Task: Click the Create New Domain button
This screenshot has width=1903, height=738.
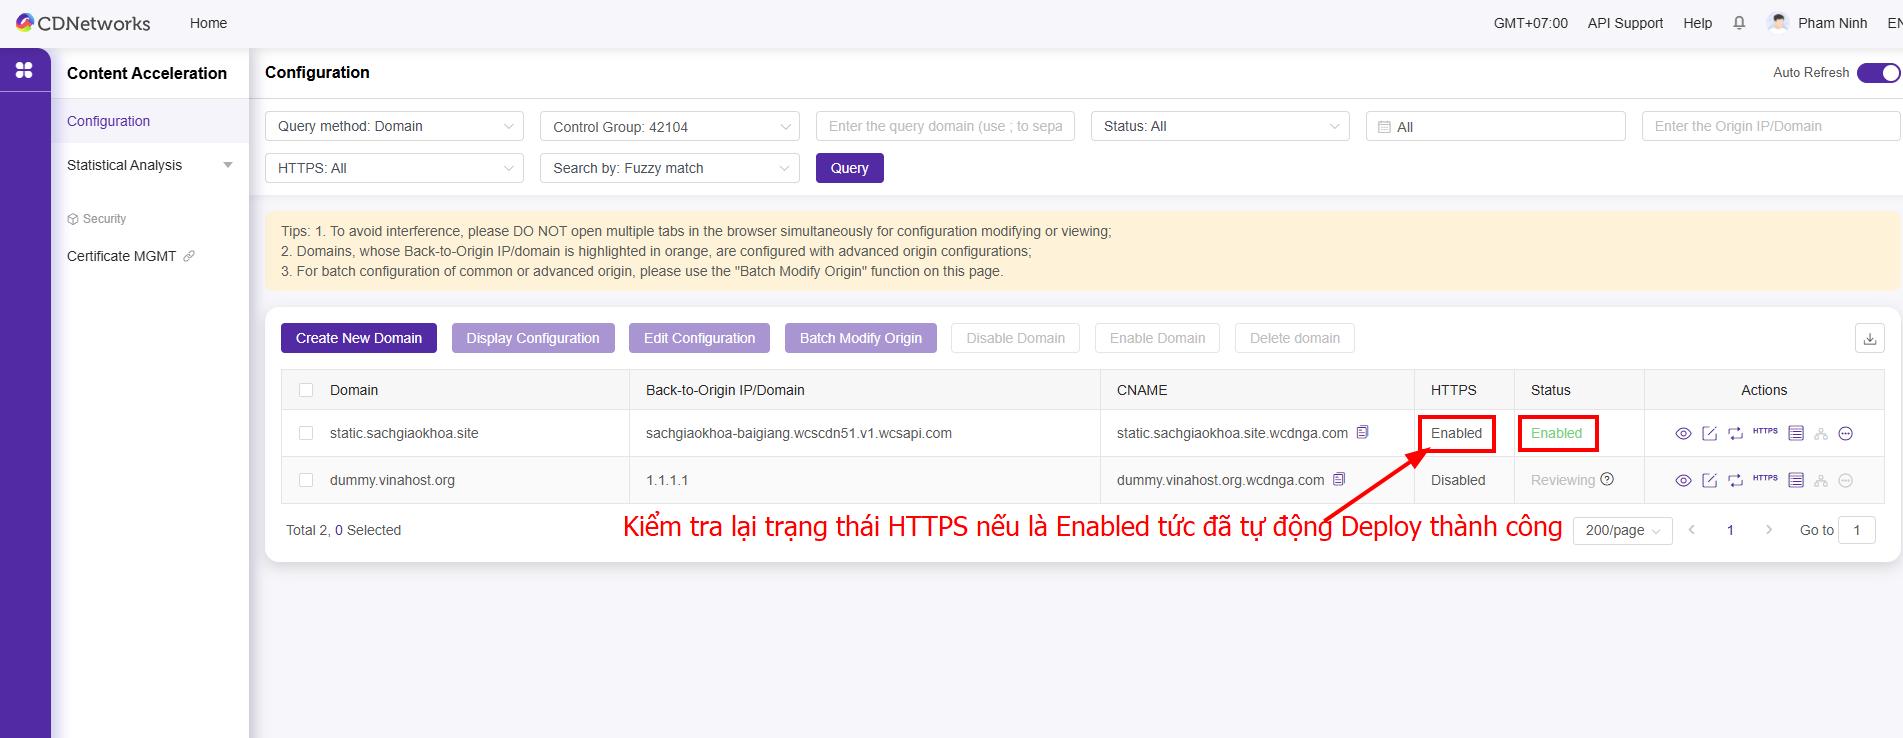Action: tap(358, 338)
